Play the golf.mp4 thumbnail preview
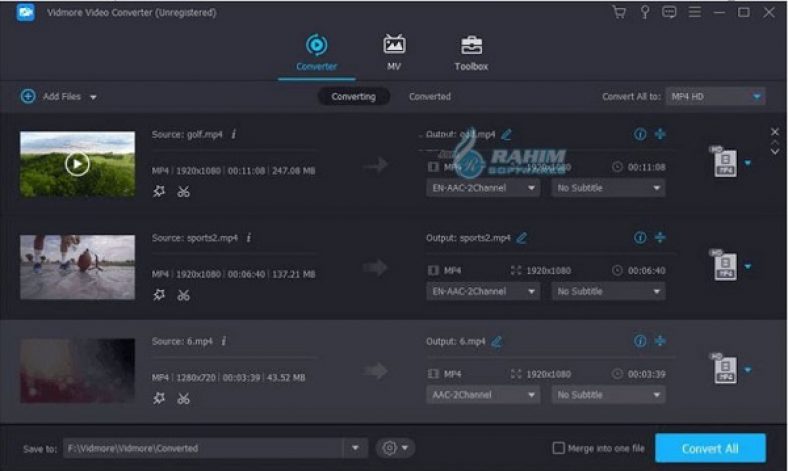 (77, 164)
